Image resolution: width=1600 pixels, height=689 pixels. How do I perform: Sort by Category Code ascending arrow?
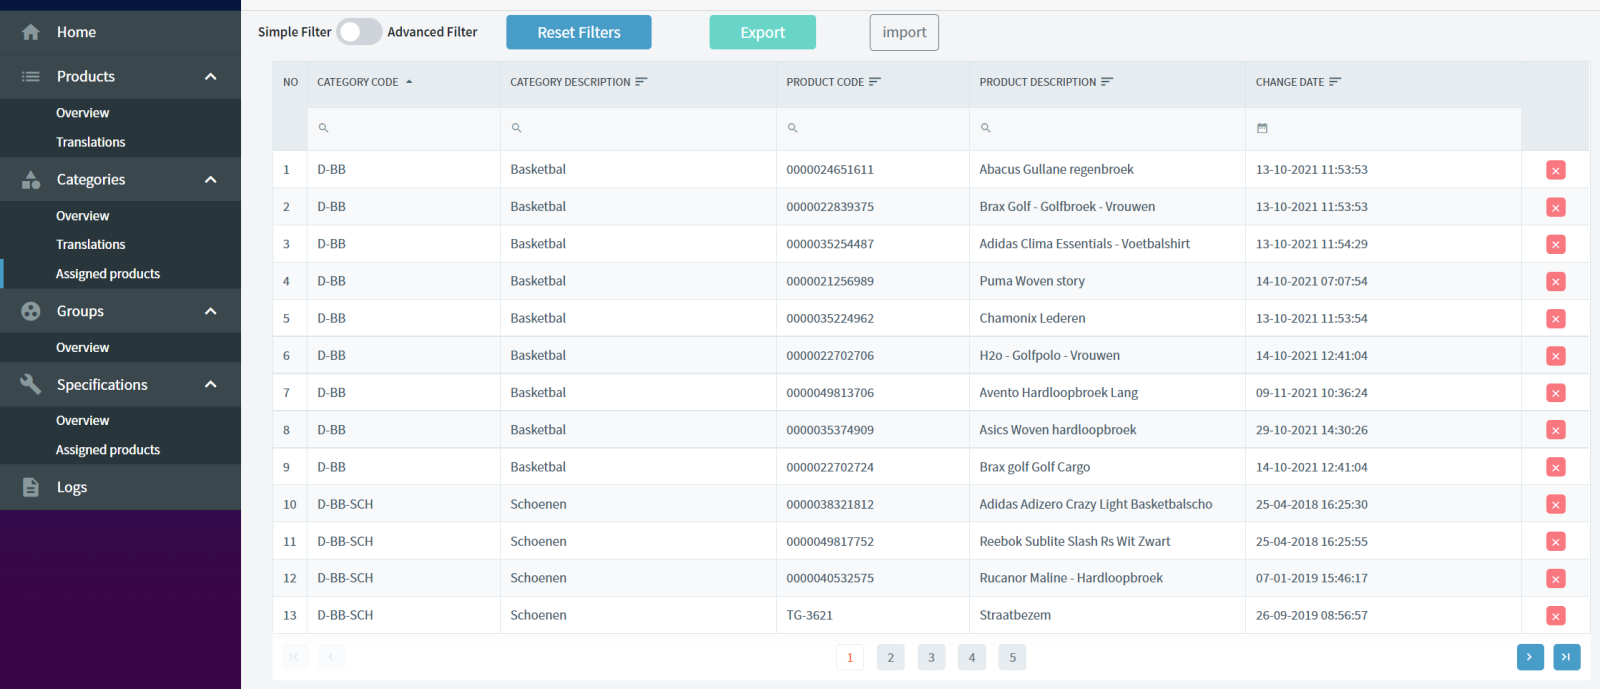point(409,82)
